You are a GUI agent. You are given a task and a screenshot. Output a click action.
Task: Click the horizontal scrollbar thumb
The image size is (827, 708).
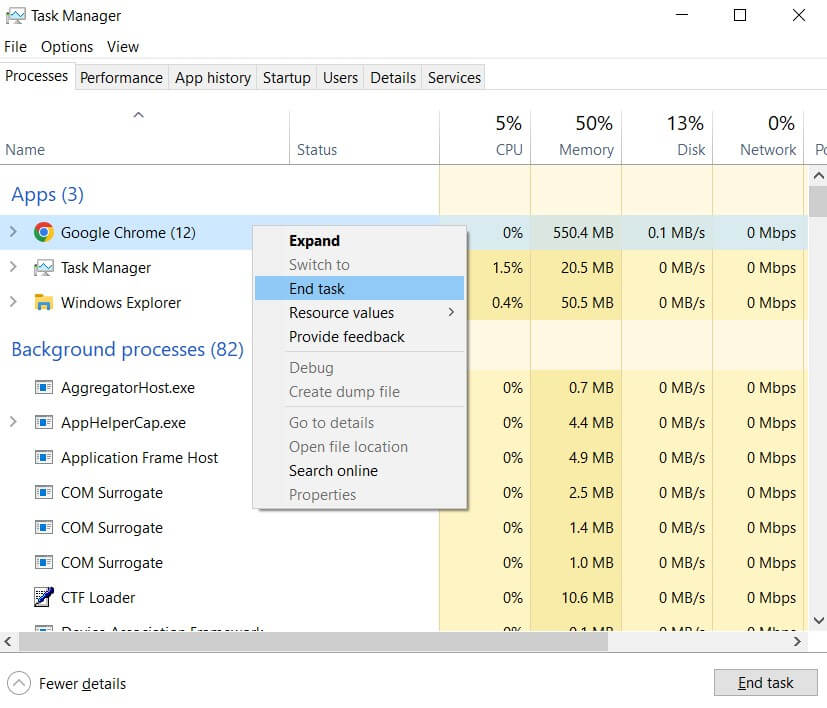(314, 642)
